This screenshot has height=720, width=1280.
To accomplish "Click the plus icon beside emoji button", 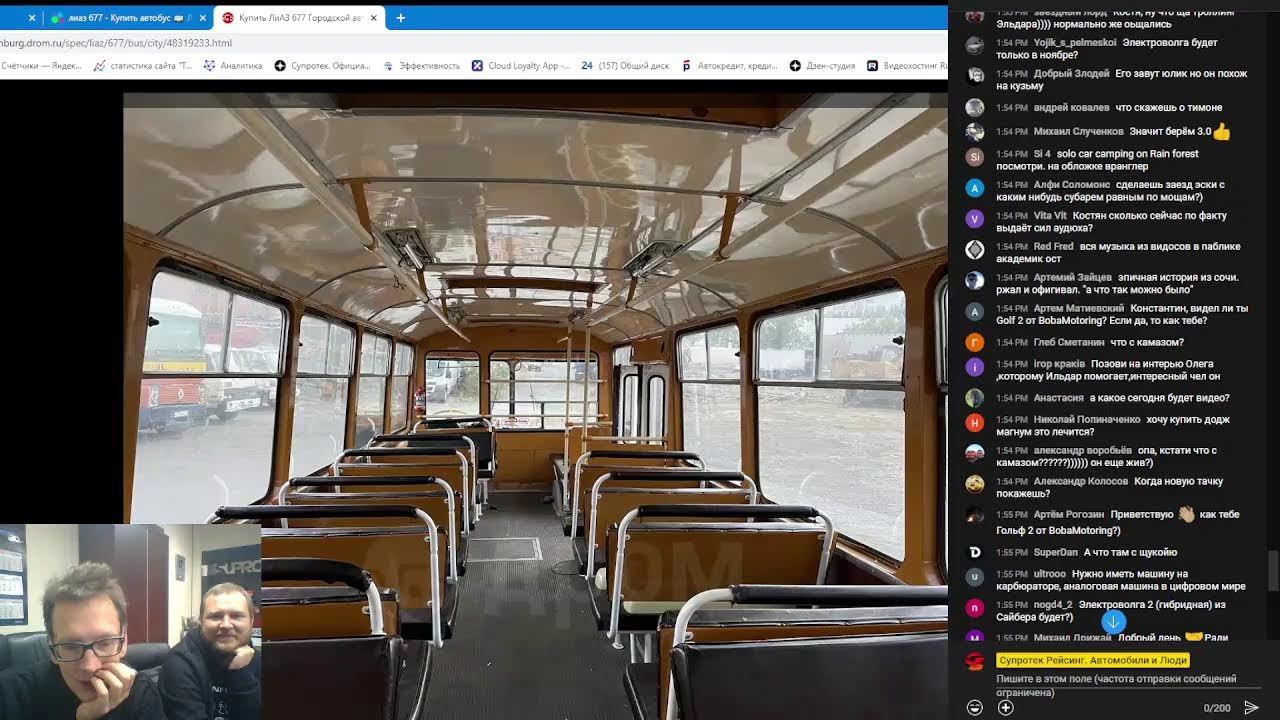I will [1006, 707].
